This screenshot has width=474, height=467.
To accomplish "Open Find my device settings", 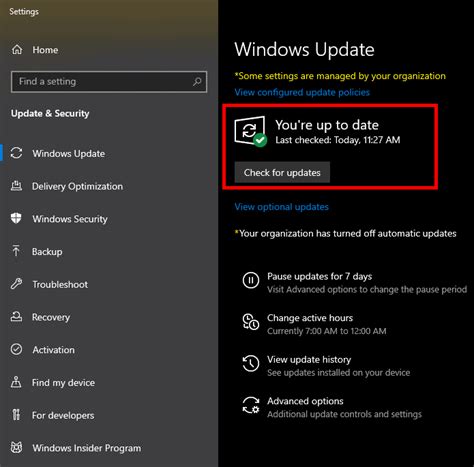I will pyautogui.click(x=63, y=383).
